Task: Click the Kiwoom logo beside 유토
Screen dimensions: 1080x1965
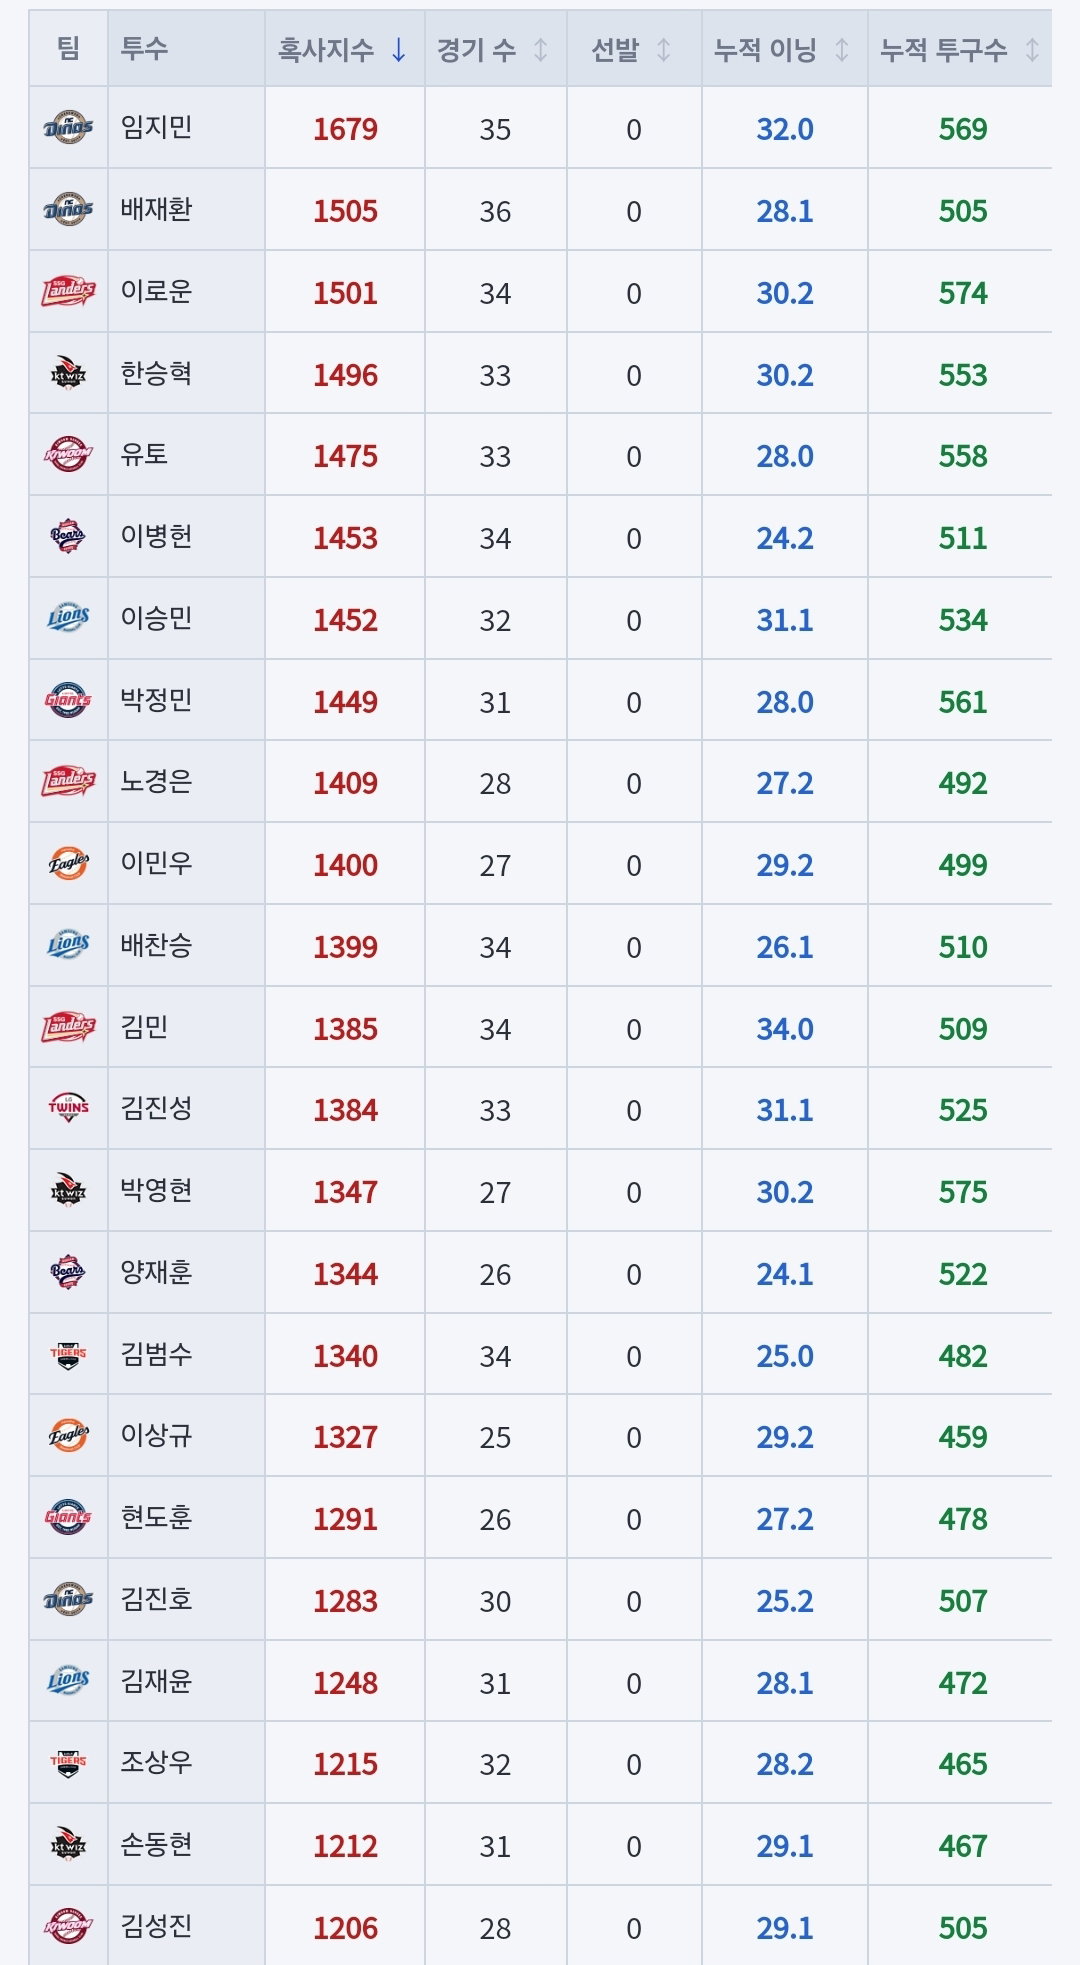Action: click(x=68, y=455)
